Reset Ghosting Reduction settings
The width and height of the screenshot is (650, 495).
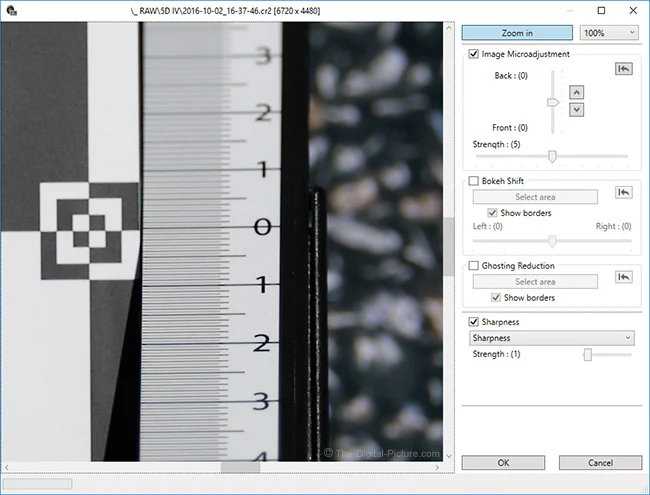(x=623, y=277)
